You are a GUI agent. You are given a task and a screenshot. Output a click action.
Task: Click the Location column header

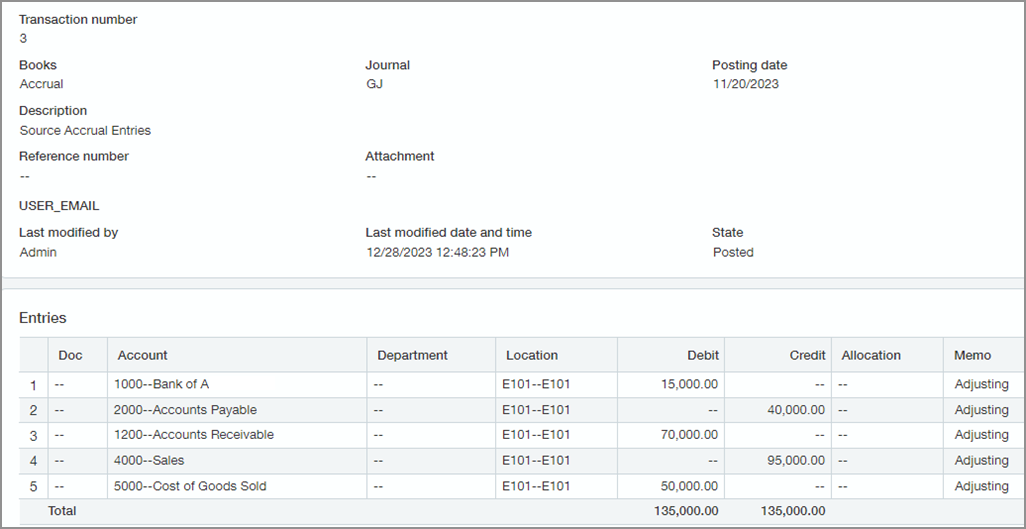point(532,355)
